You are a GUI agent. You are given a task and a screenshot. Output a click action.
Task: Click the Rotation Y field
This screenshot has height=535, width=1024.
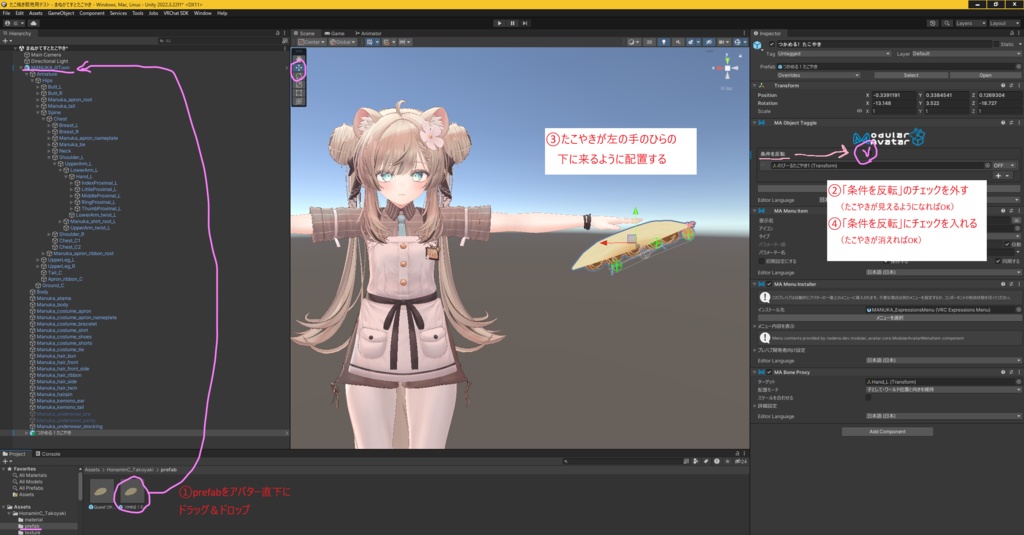946,103
